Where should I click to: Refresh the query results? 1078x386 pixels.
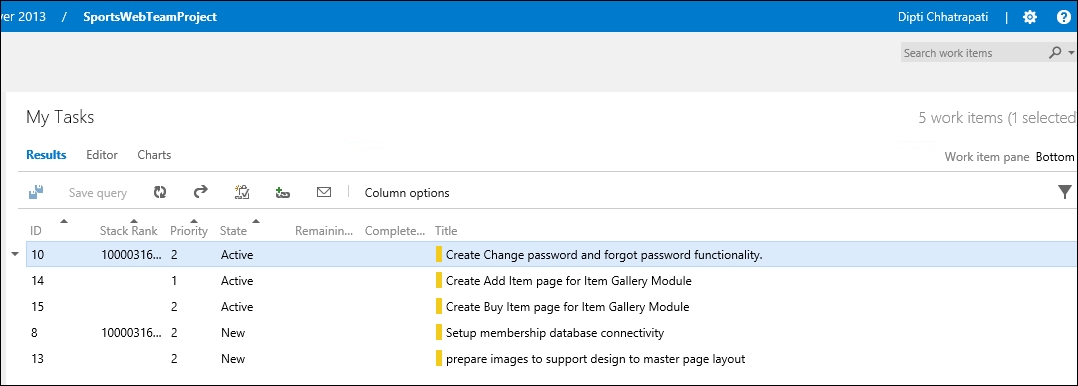(x=160, y=193)
